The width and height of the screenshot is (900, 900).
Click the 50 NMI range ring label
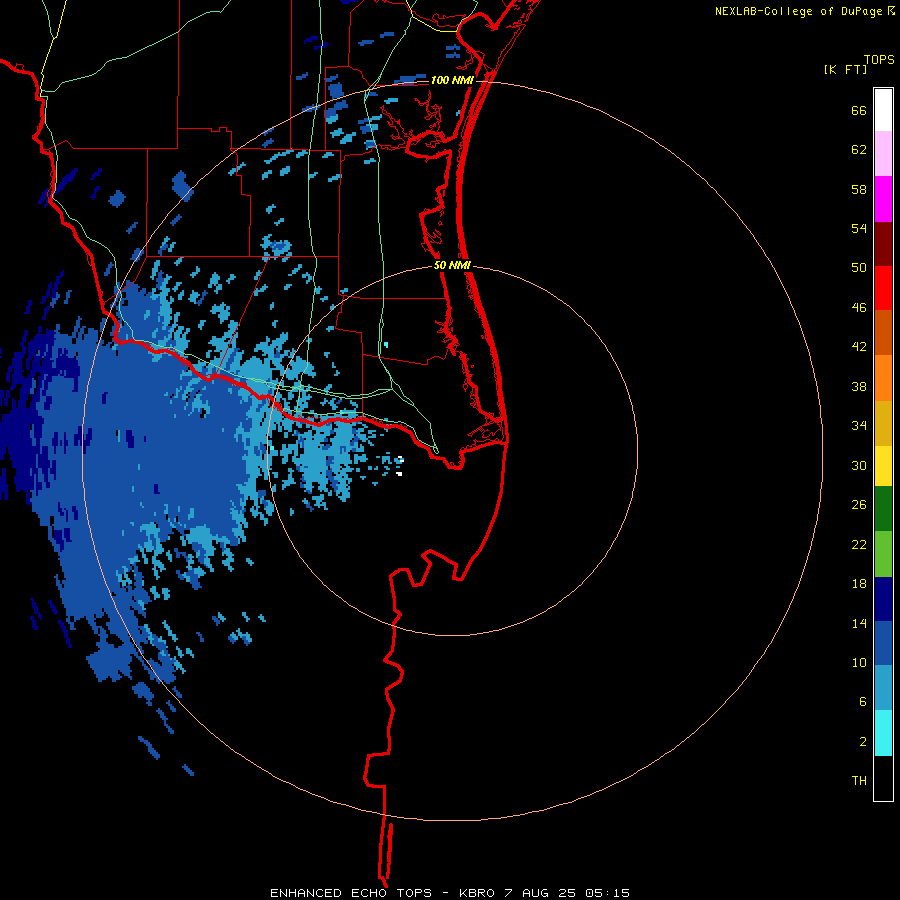click(452, 265)
